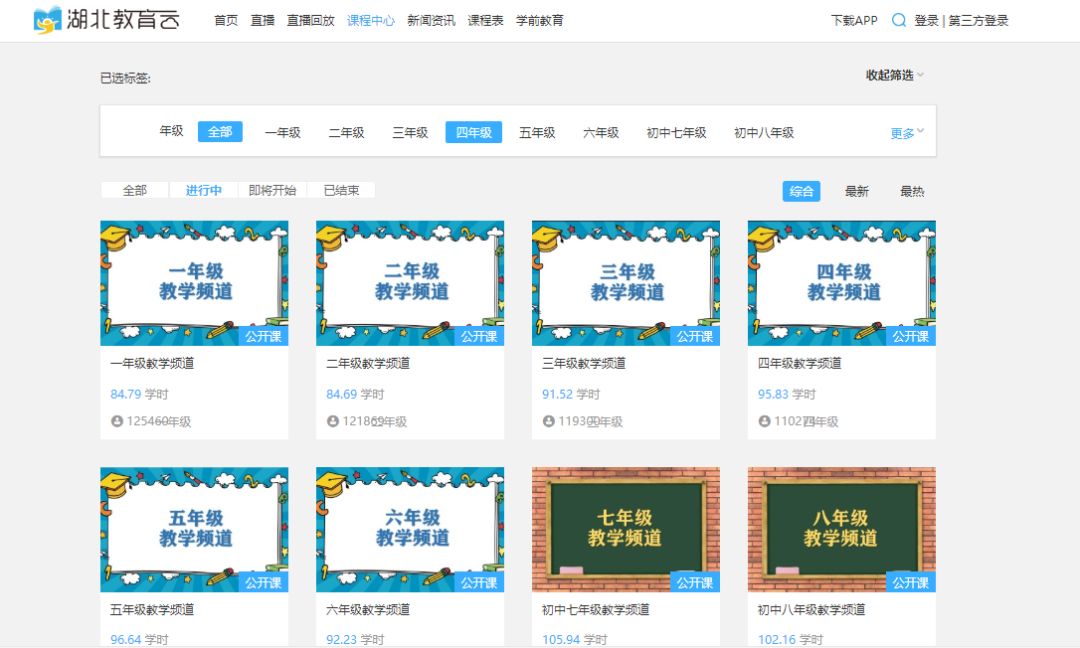
Task: Click 四年级教学频道 course title
Action: click(800, 363)
